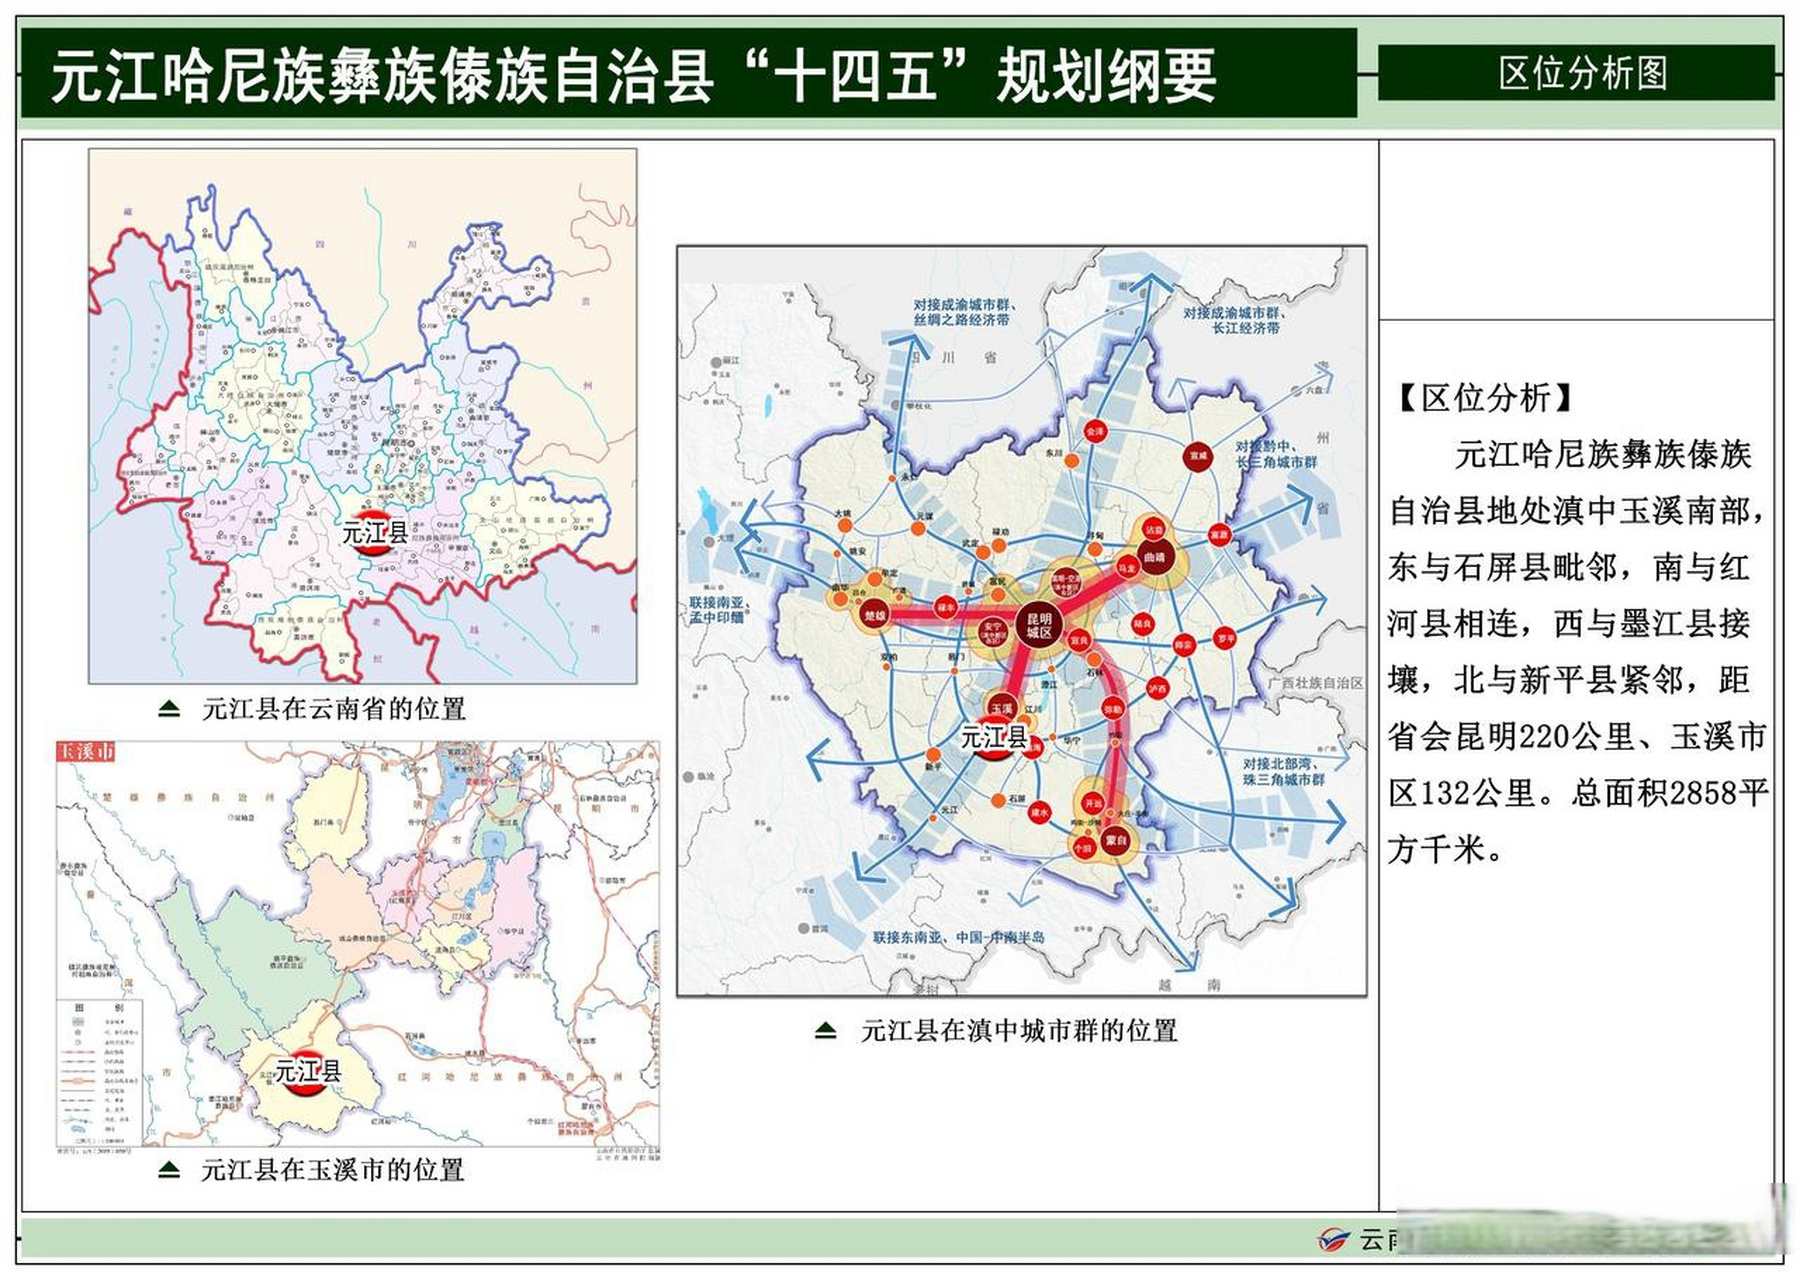Image resolution: width=1800 pixels, height=1280 pixels.
Task: Click the main title 元江哈尼族彝族傣族自治县 "十四五" 规划纲要
Action: point(634,76)
